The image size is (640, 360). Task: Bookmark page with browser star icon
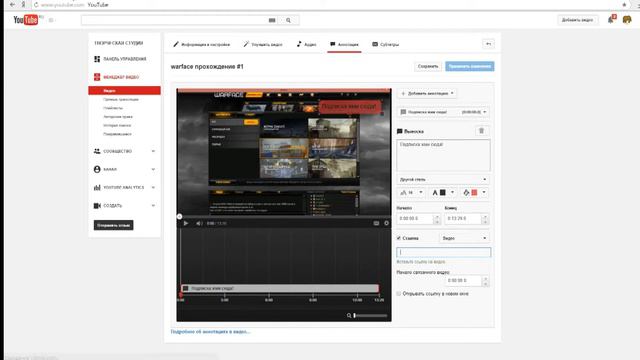(x=624, y=4)
